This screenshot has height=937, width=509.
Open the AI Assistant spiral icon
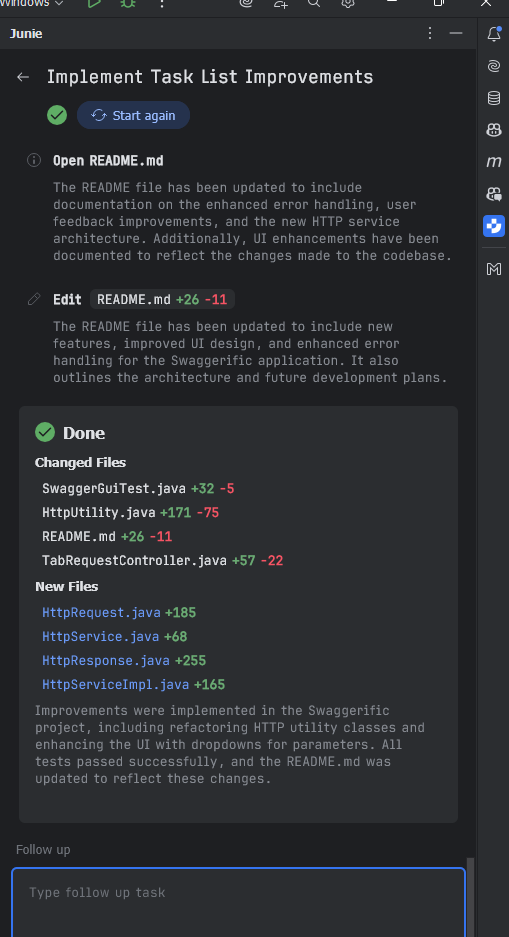[493, 66]
